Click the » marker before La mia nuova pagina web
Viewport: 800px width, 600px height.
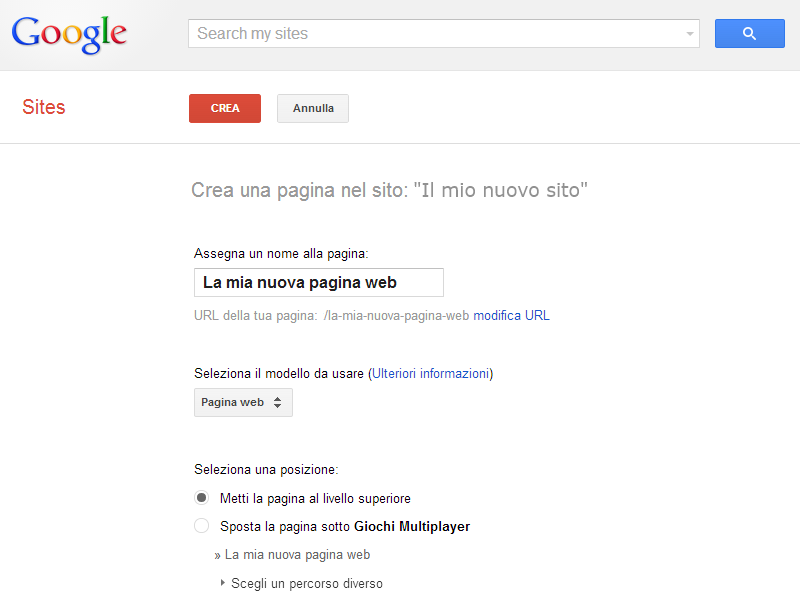(x=217, y=554)
